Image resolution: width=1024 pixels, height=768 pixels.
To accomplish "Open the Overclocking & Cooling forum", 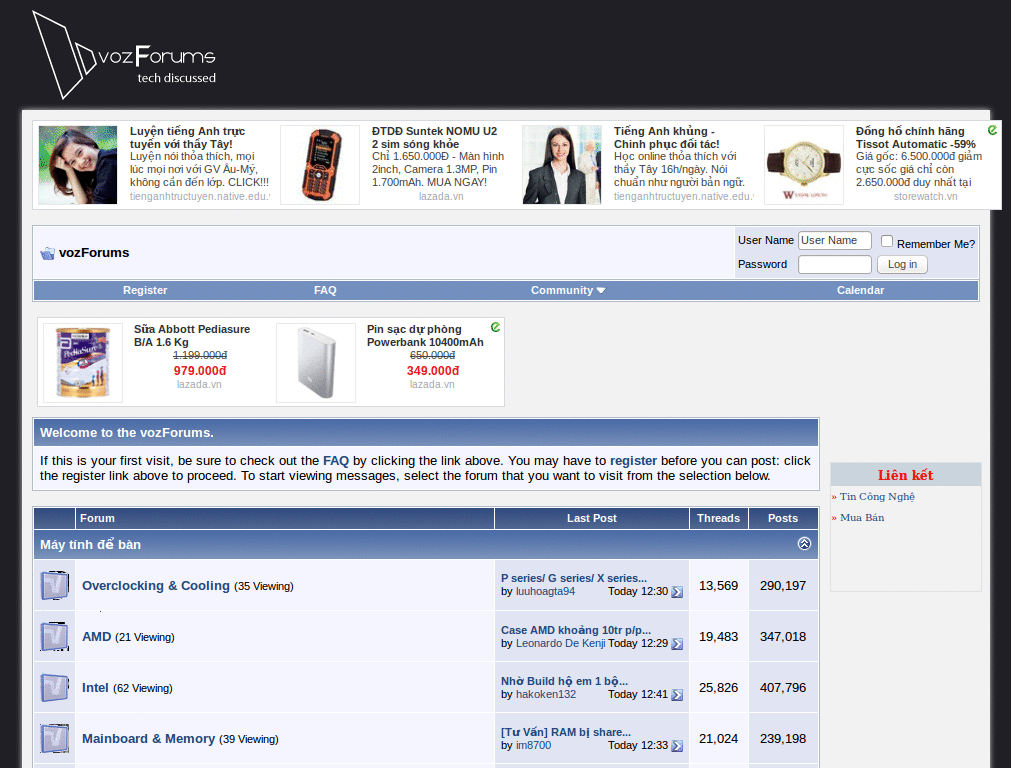I will click(x=156, y=586).
